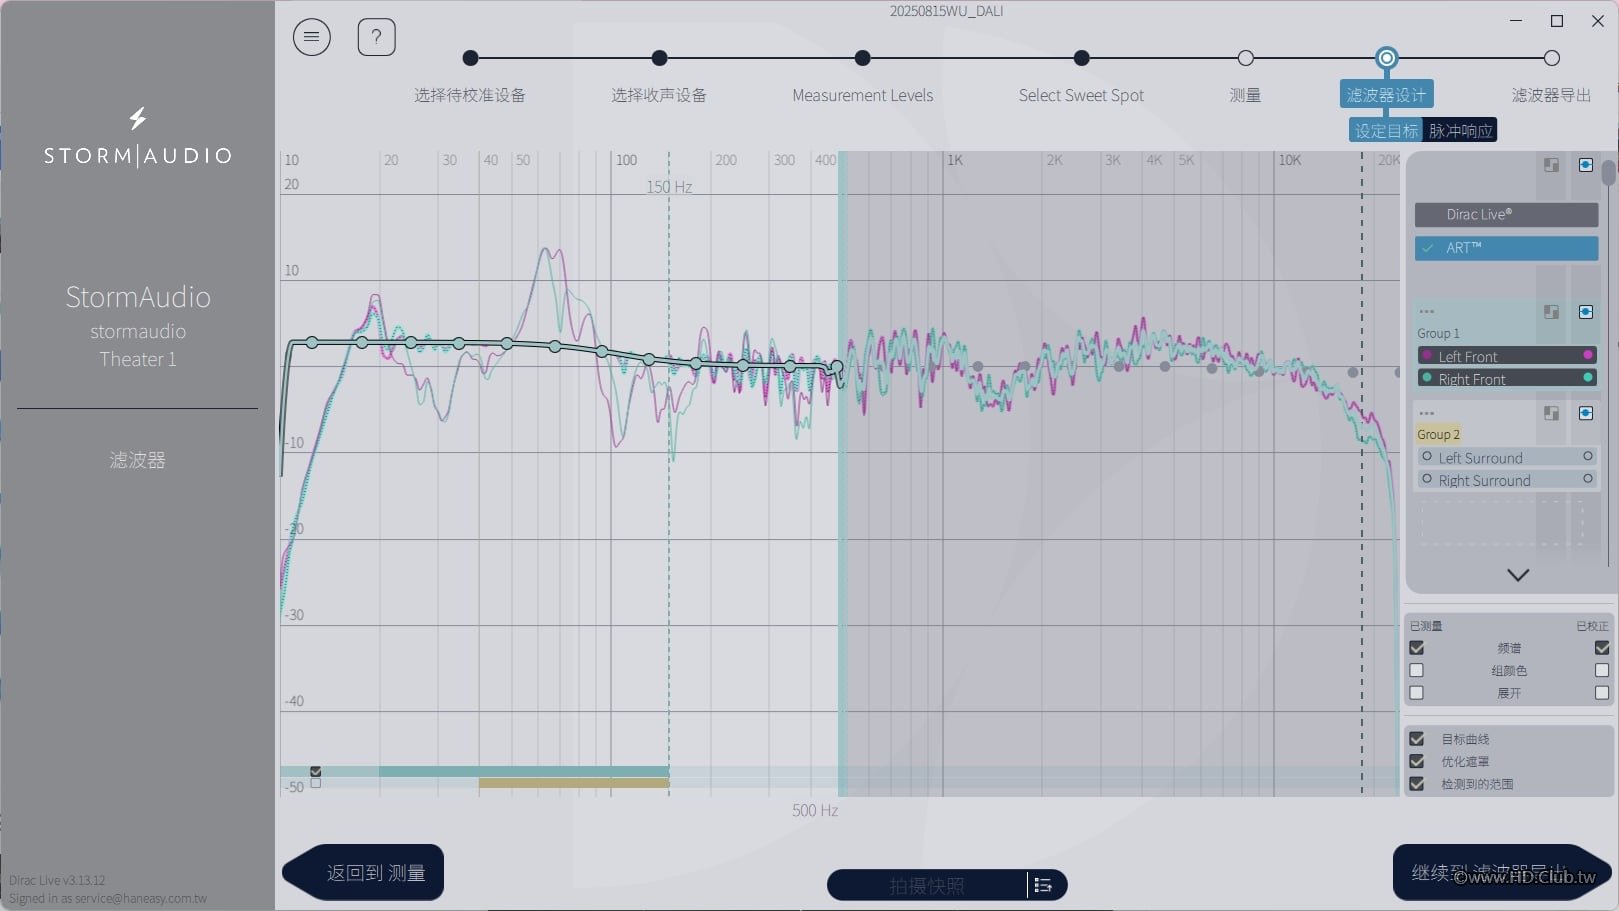Uncheck the 目标曲线 target curve checkbox
The height and width of the screenshot is (911, 1619).
click(x=1417, y=739)
